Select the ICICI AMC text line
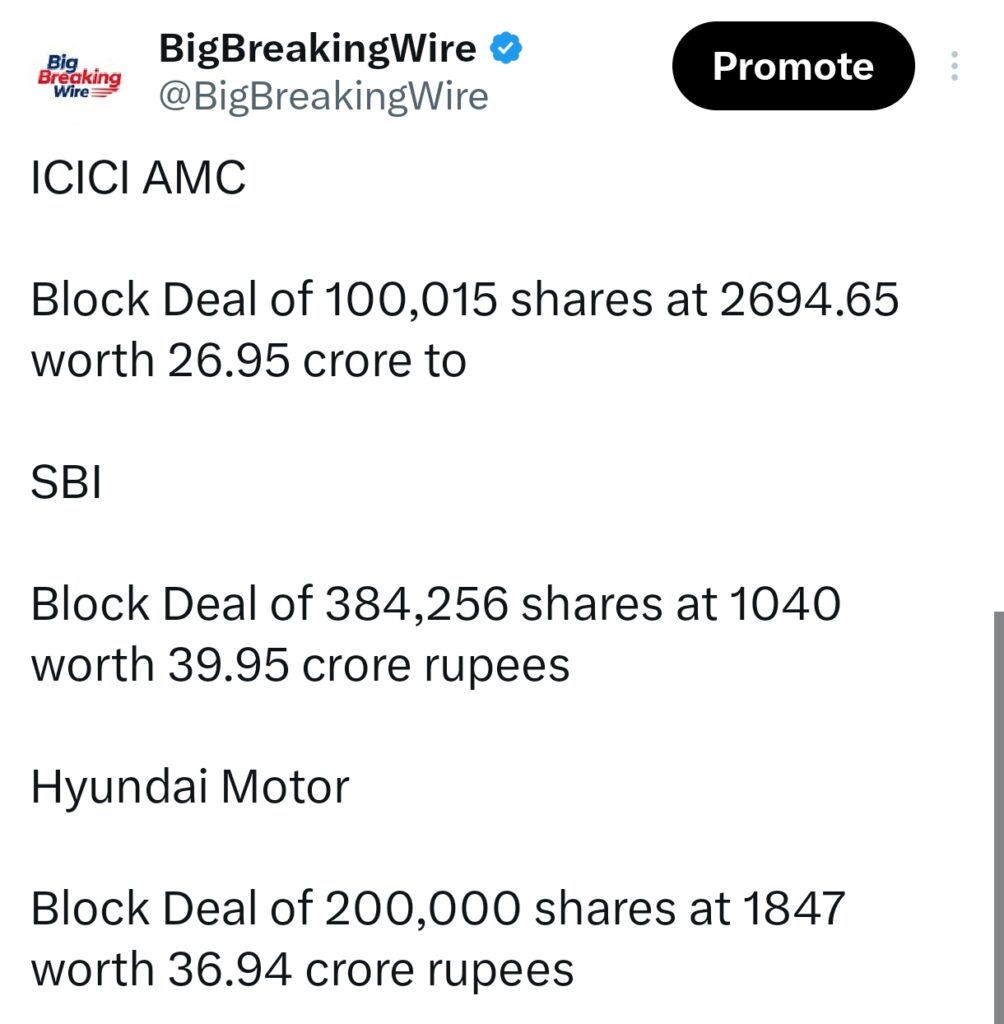Viewport: 1004px width, 1024px height. click(136, 178)
